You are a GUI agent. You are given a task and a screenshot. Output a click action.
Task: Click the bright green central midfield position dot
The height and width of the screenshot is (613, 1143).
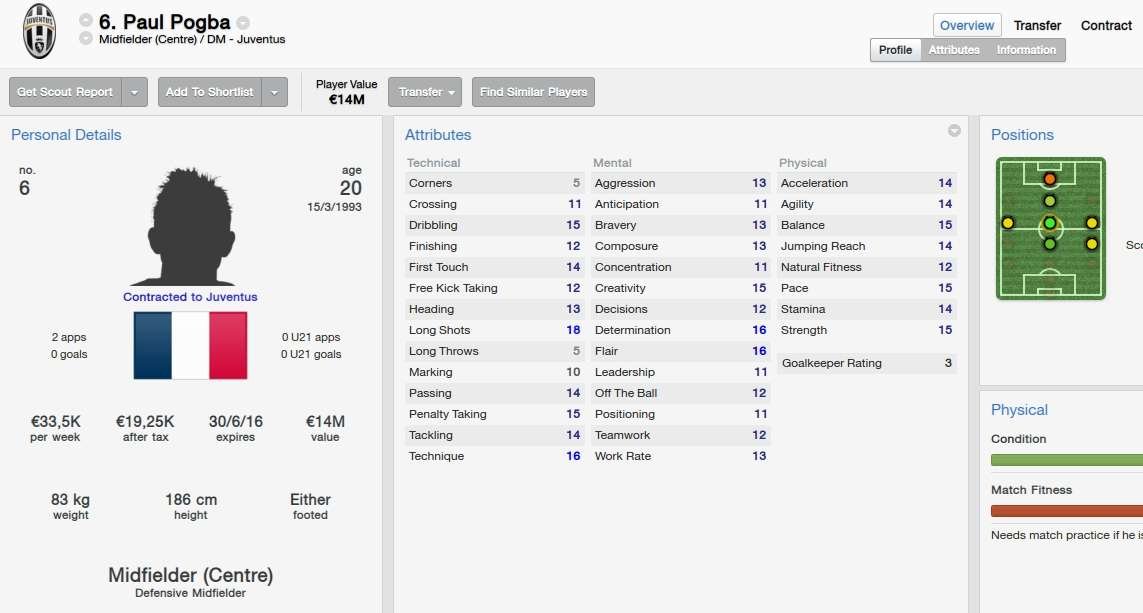click(1049, 222)
